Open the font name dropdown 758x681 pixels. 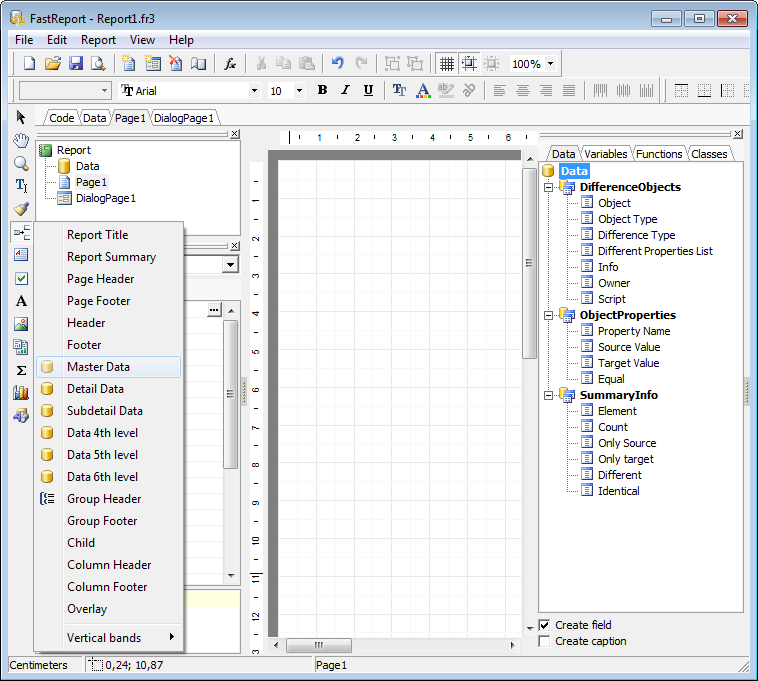(254, 90)
